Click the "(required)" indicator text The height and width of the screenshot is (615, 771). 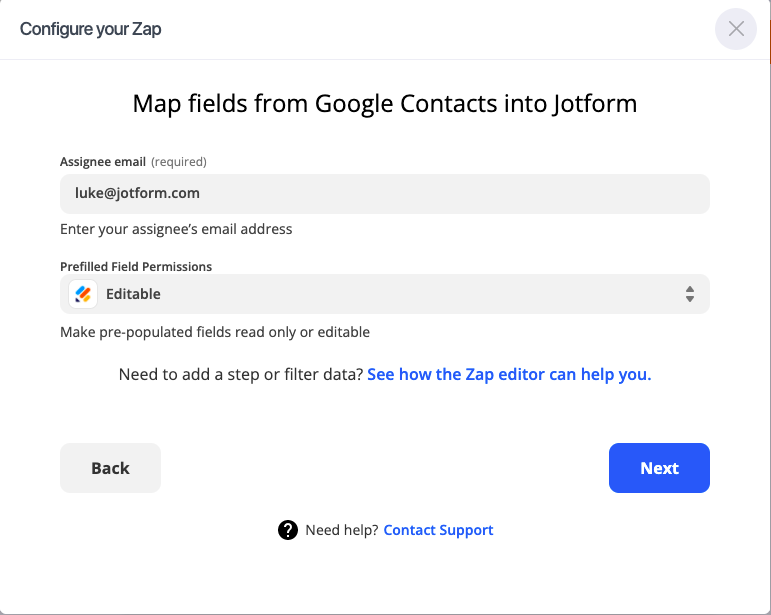pos(179,161)
